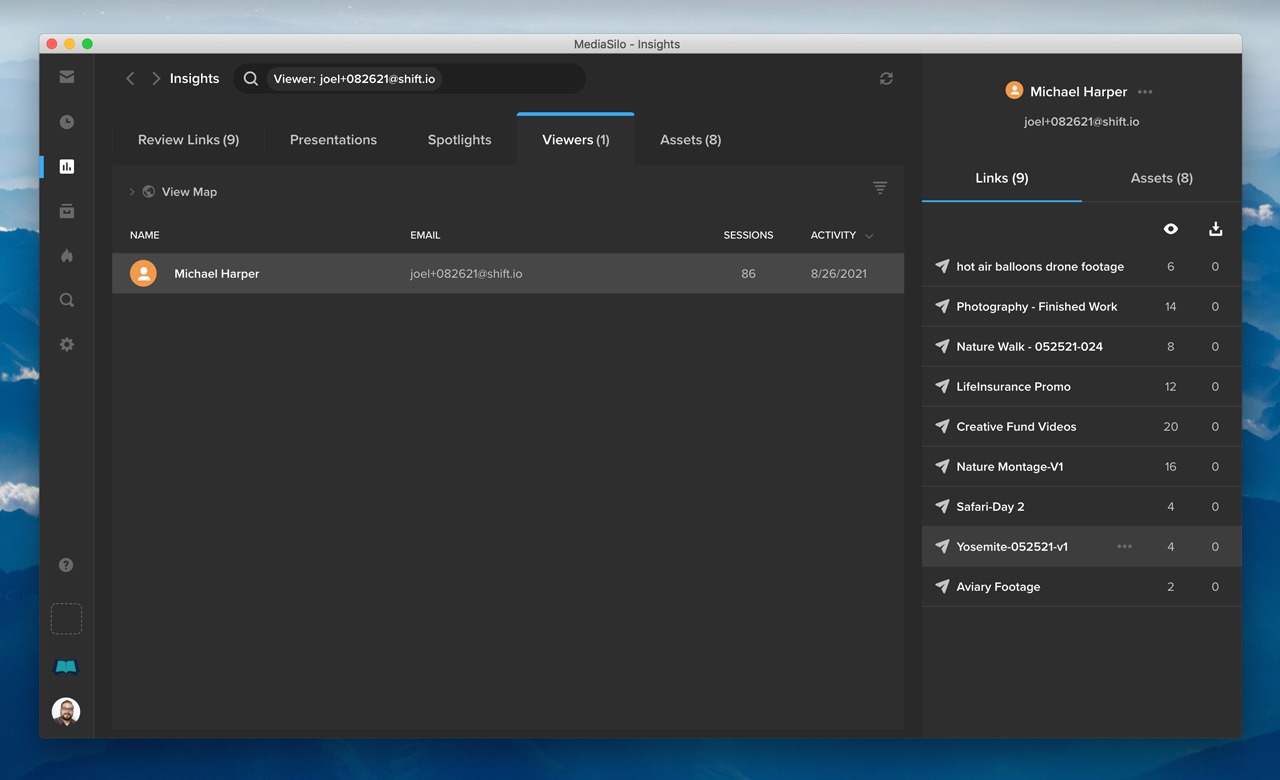Open the Insights bar chart panel in sidebar
The width and height of the screenshot is (1280, 780).
(x=66, y=166)
